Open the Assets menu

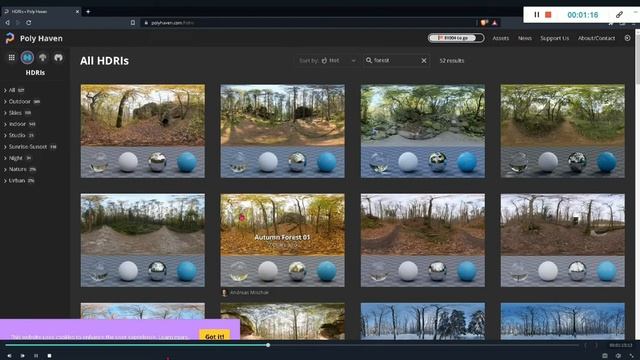[500, 38]
